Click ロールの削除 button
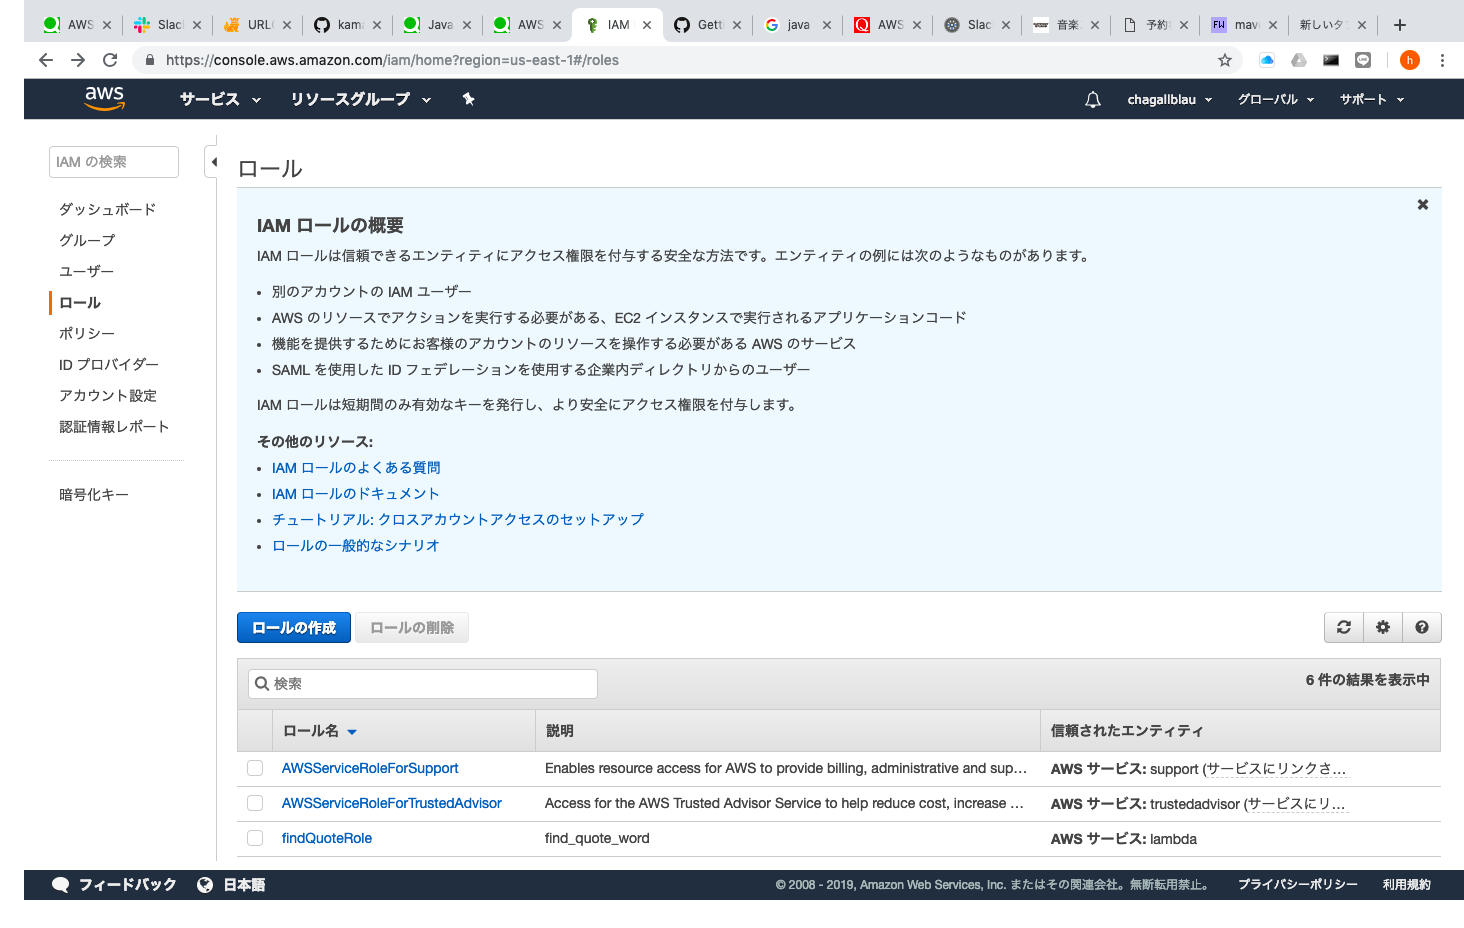The width and height of the screenshot is (1464, 928). [x=412, y=627]
